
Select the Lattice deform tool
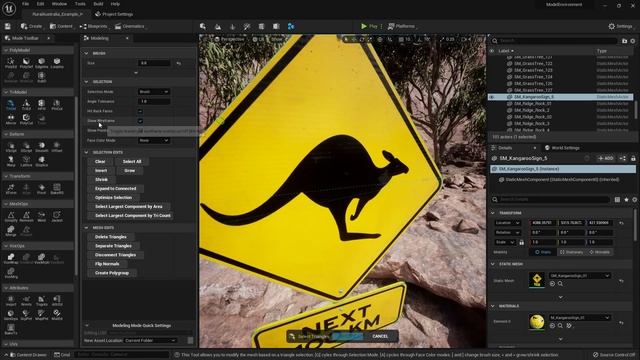pyautogui.click(x=26, y=161)
